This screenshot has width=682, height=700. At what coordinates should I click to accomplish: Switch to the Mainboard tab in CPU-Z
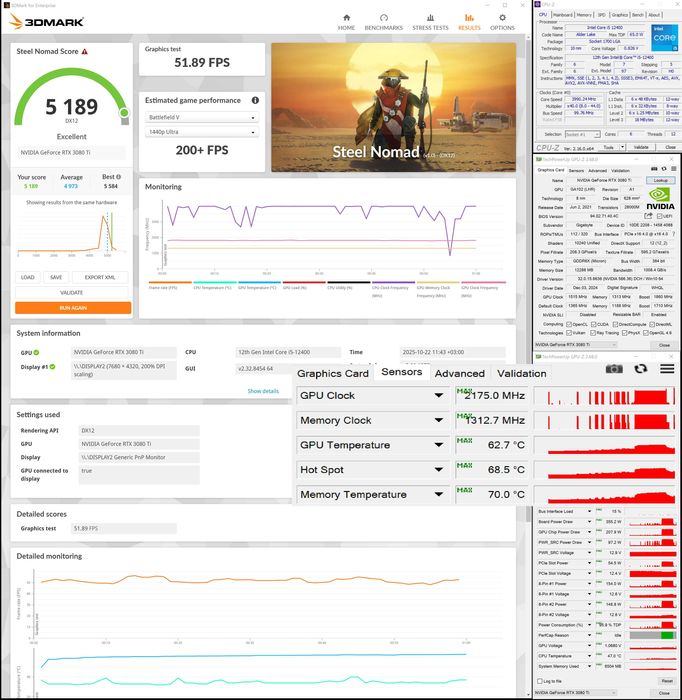tap(562, 15)
